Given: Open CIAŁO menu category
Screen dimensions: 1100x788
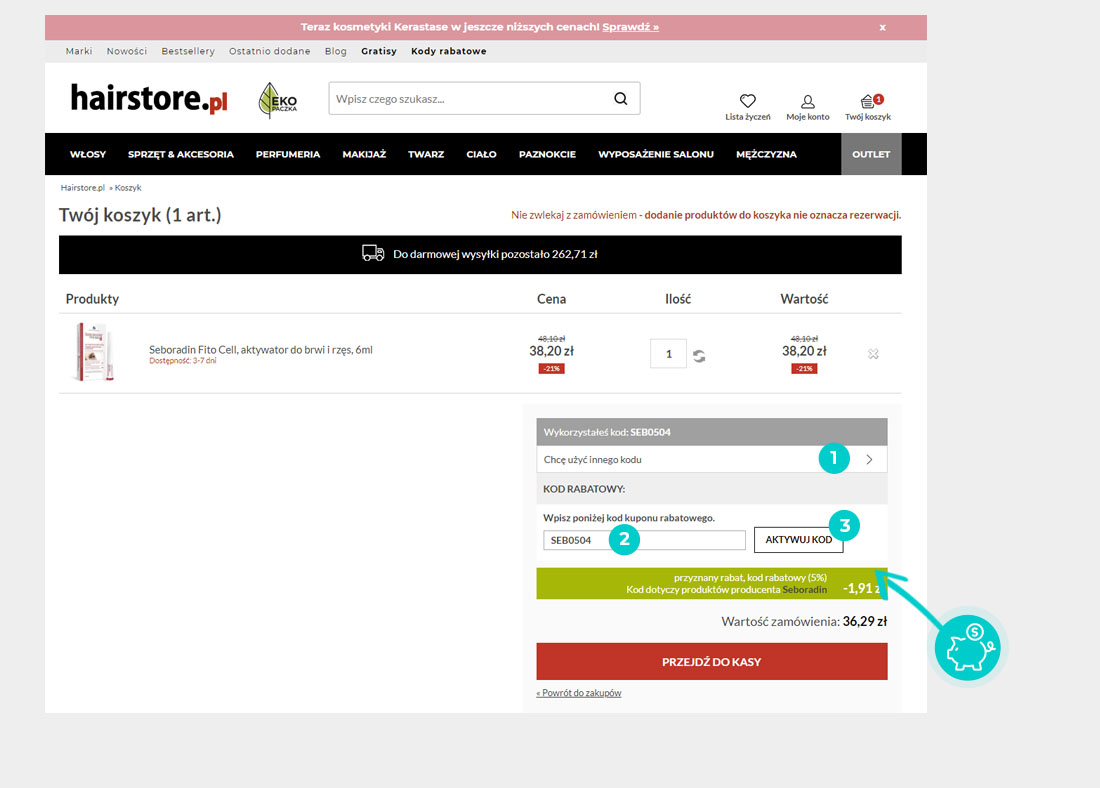Looking at the screenshot, I should pyautogui.click(x=481, y=154).
